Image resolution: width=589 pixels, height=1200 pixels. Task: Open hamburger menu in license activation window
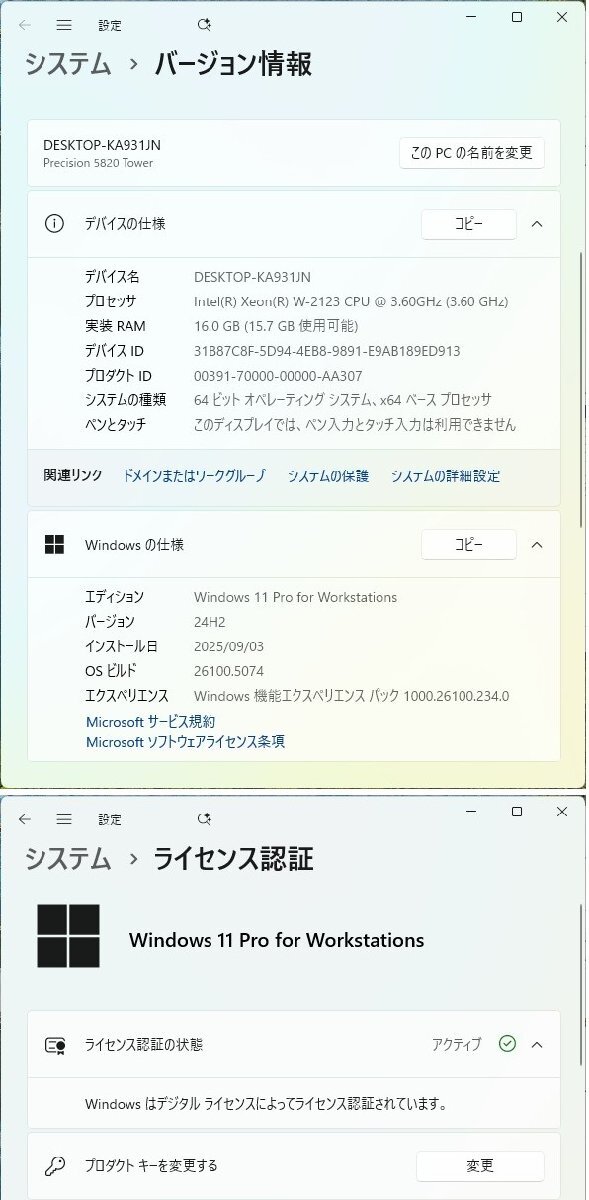[x=64, y=819]
